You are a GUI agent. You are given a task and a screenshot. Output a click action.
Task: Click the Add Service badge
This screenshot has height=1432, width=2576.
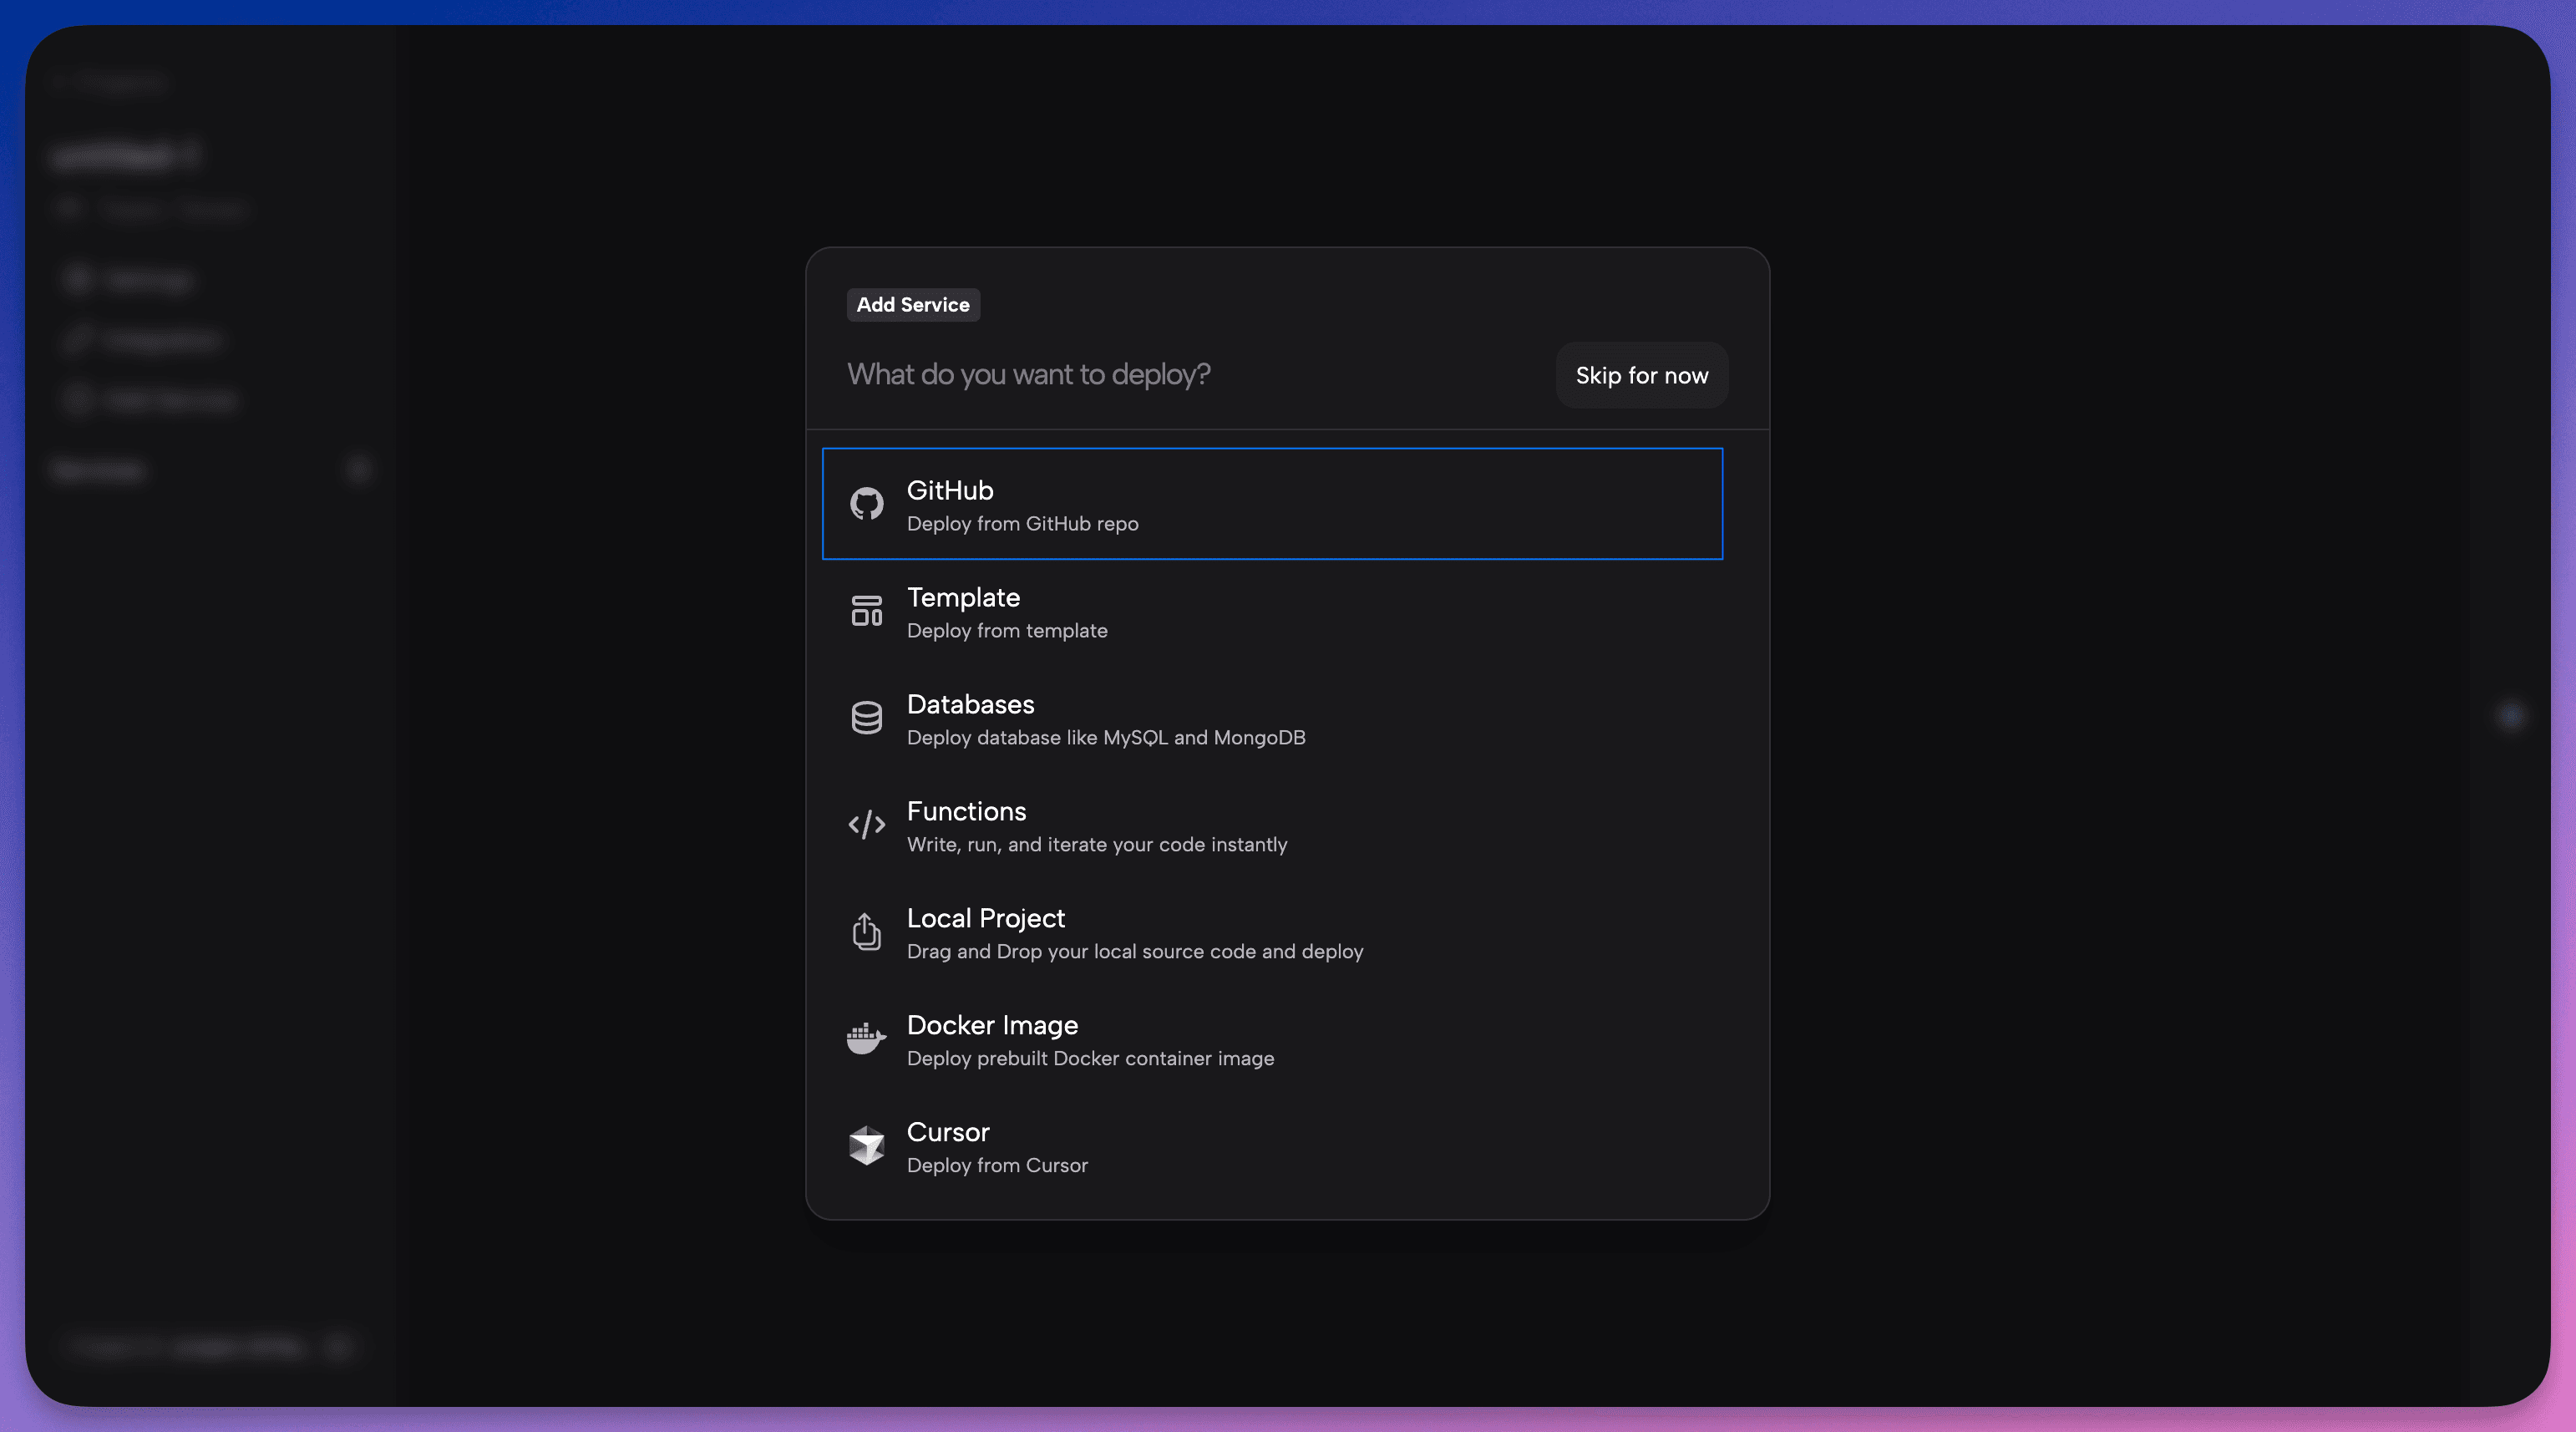point(912,305)
